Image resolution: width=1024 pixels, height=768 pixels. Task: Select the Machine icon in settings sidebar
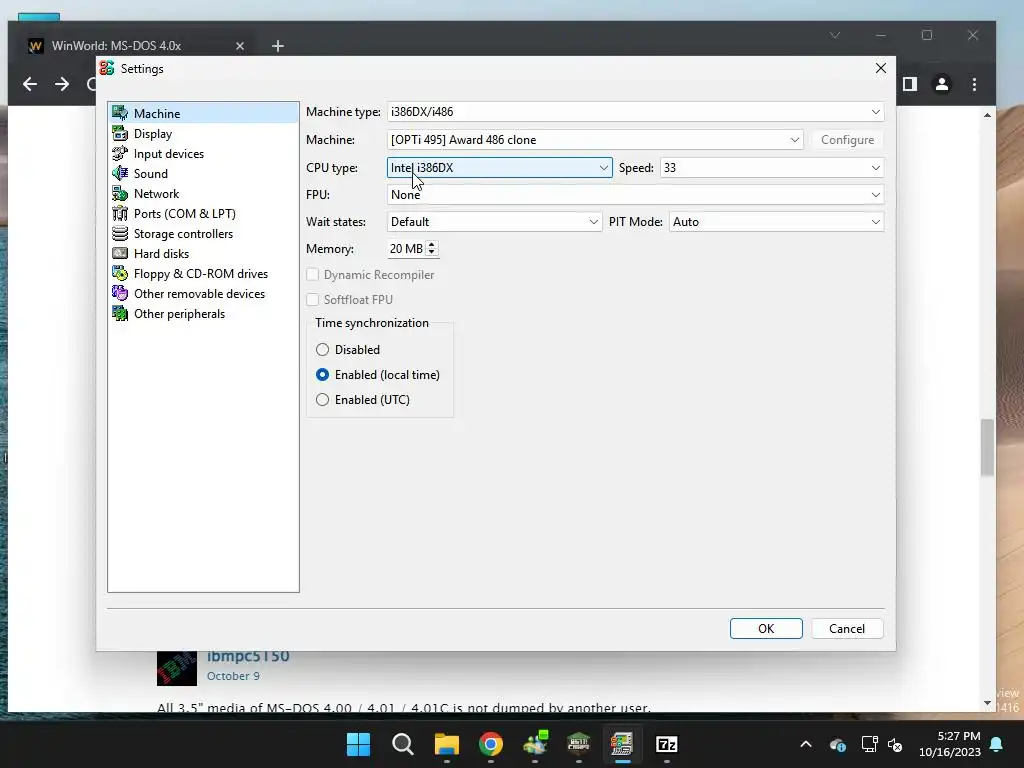[120, 113]
